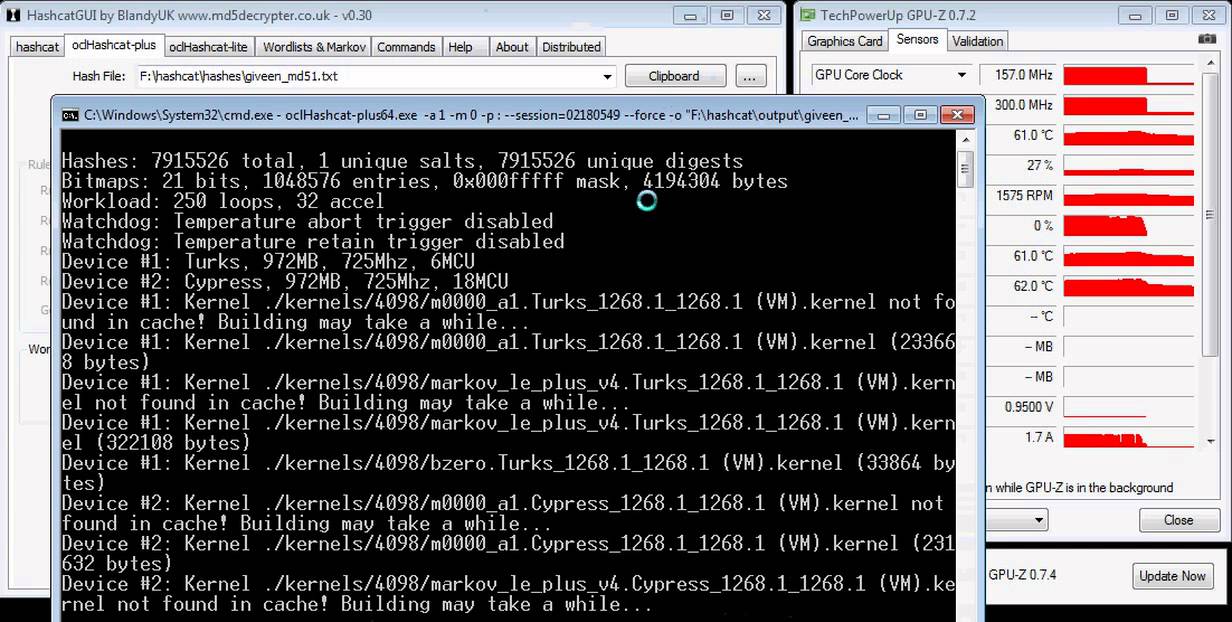Switch to the Distributed tab
The height and width of the screenshot is (622, 1232).
pyautogui.click(x=571, y=47)
